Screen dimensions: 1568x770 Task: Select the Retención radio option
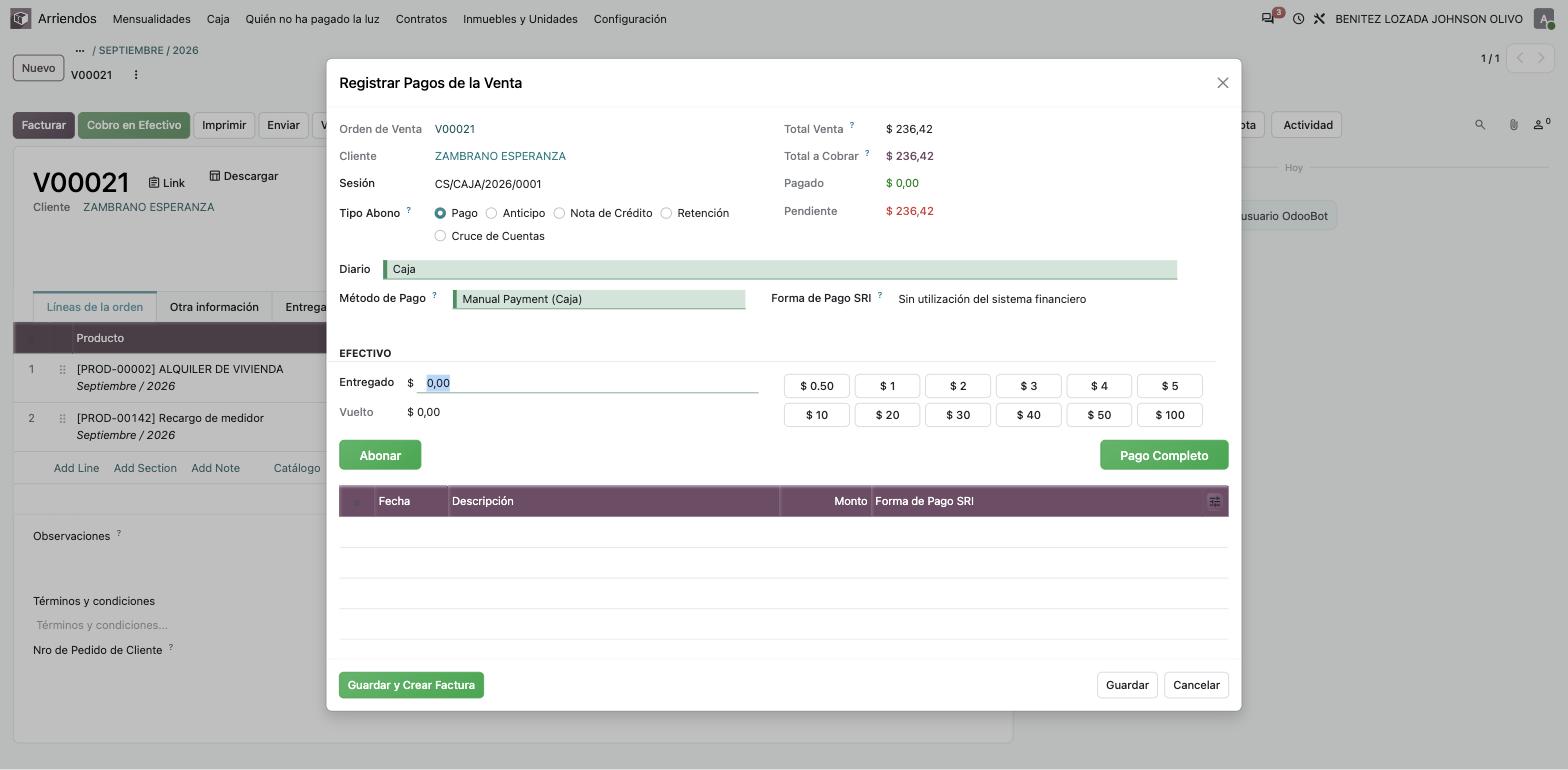[666, 214]
